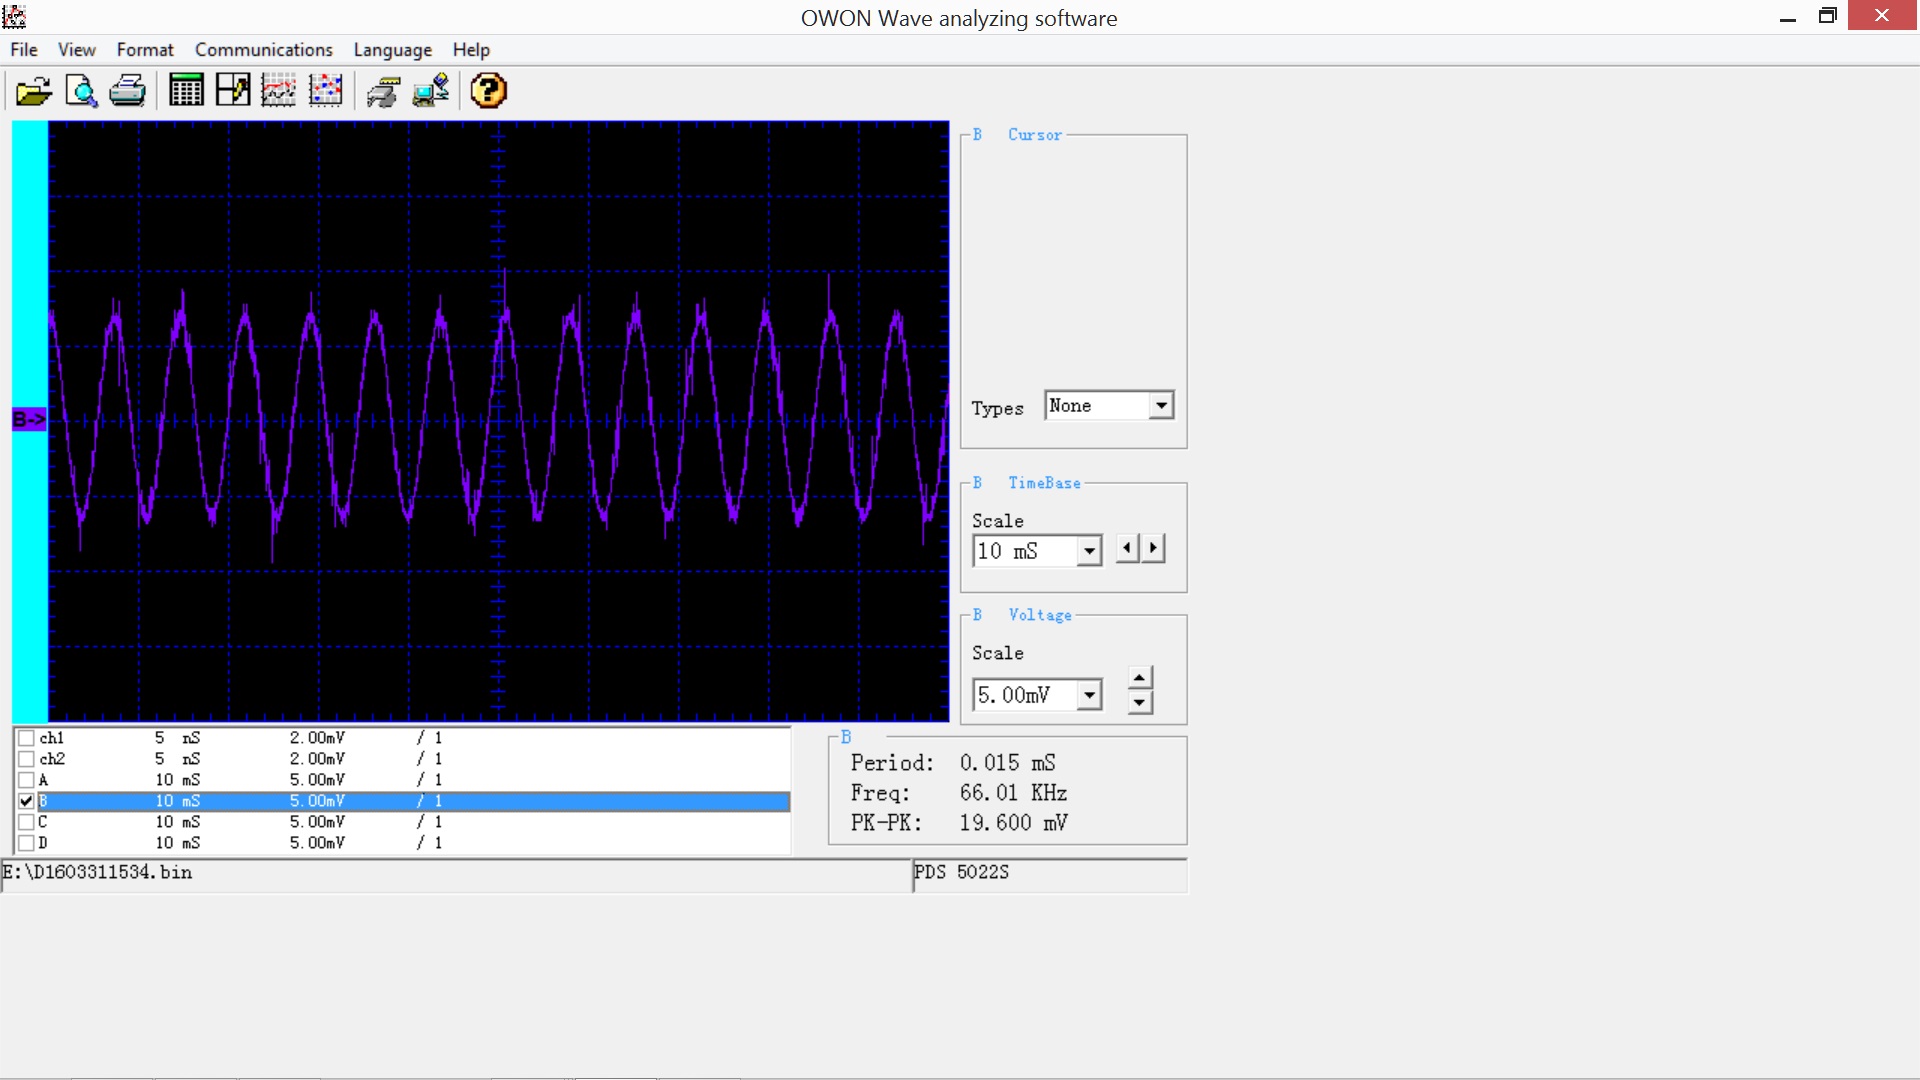1920x1080 pixels.
Task: Select the ch2 row in channel list
Action: point(403,759)
